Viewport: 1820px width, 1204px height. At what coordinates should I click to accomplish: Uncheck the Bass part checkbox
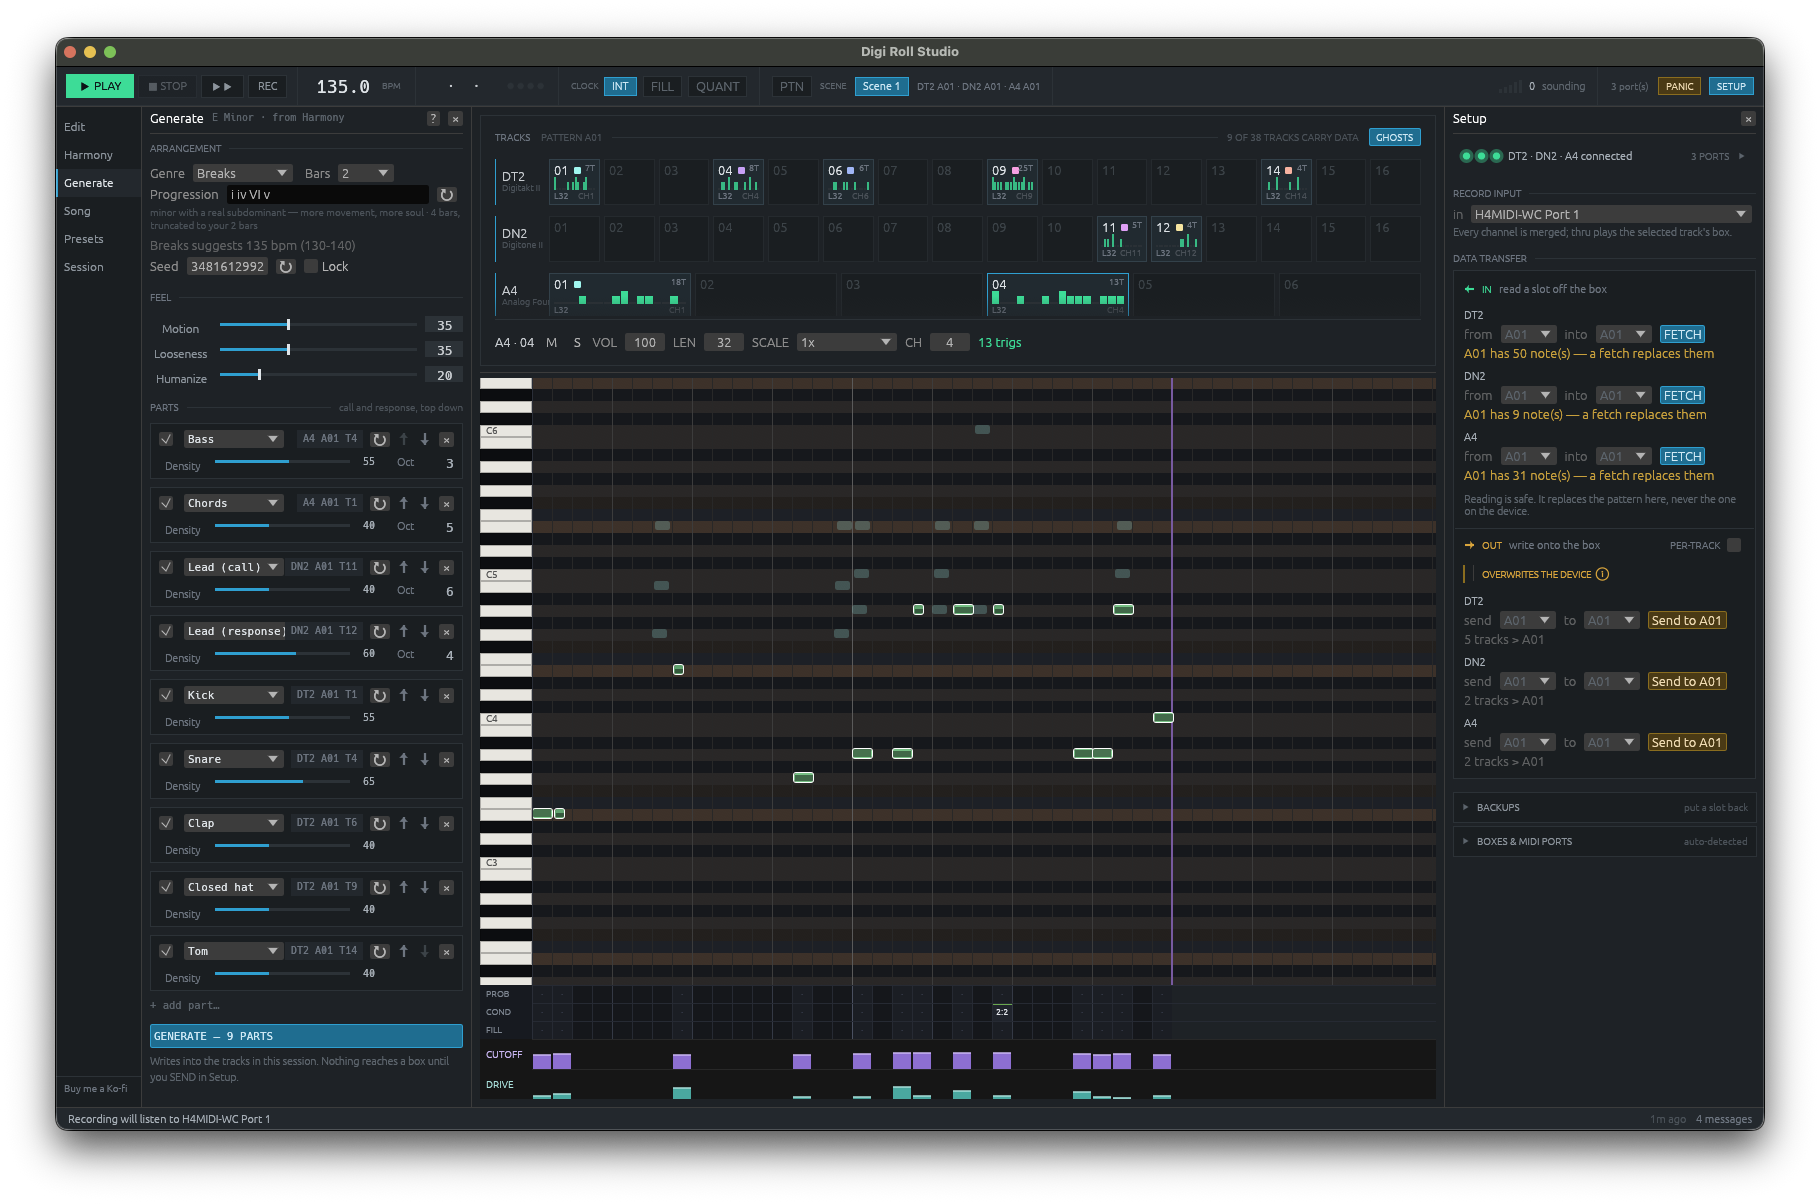pyautogui.click(x=166, y=439)
